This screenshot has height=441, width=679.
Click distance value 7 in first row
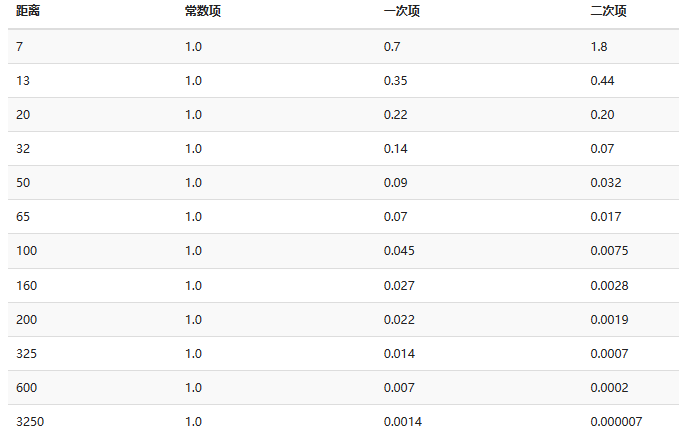19,46
